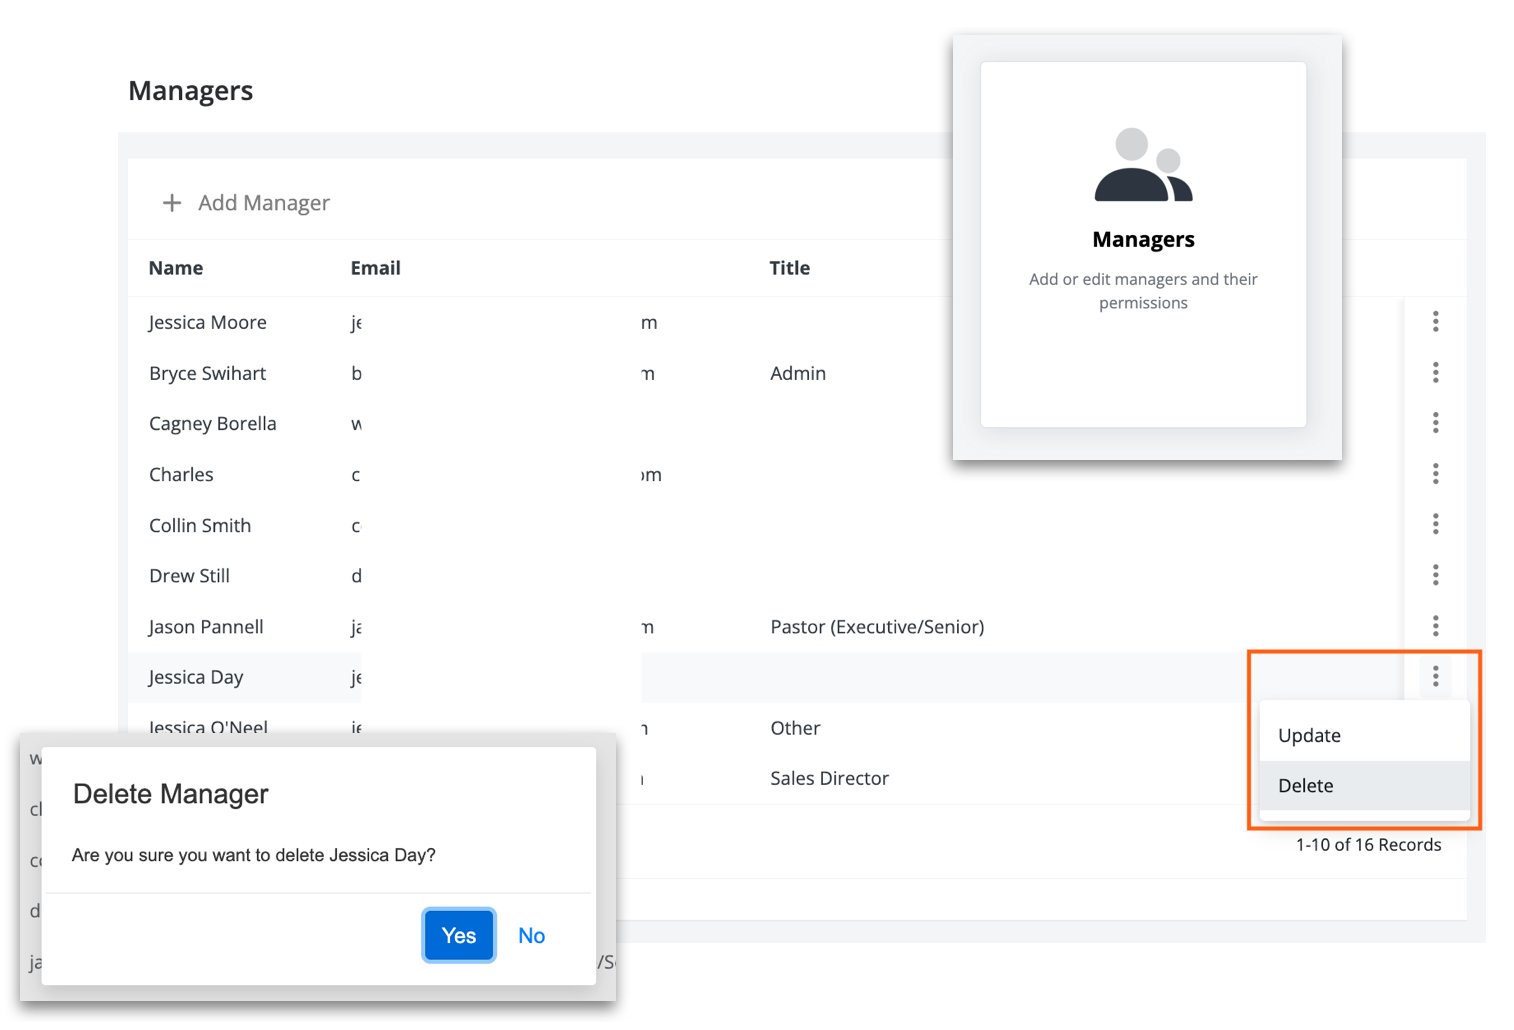Open row actions for Cagney Borella
This screenshot has height=1030, width=1514.
[x=1435, y=423]
